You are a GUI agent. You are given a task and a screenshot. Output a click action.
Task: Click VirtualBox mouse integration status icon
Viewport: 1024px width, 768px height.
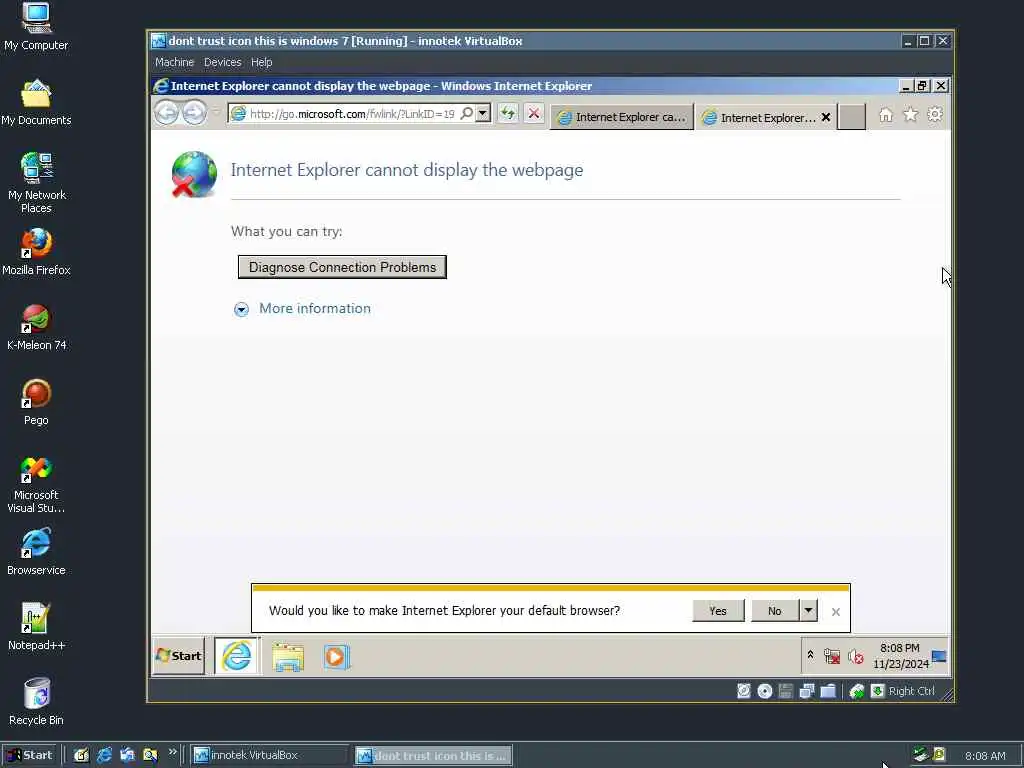[x=857, y=691]
